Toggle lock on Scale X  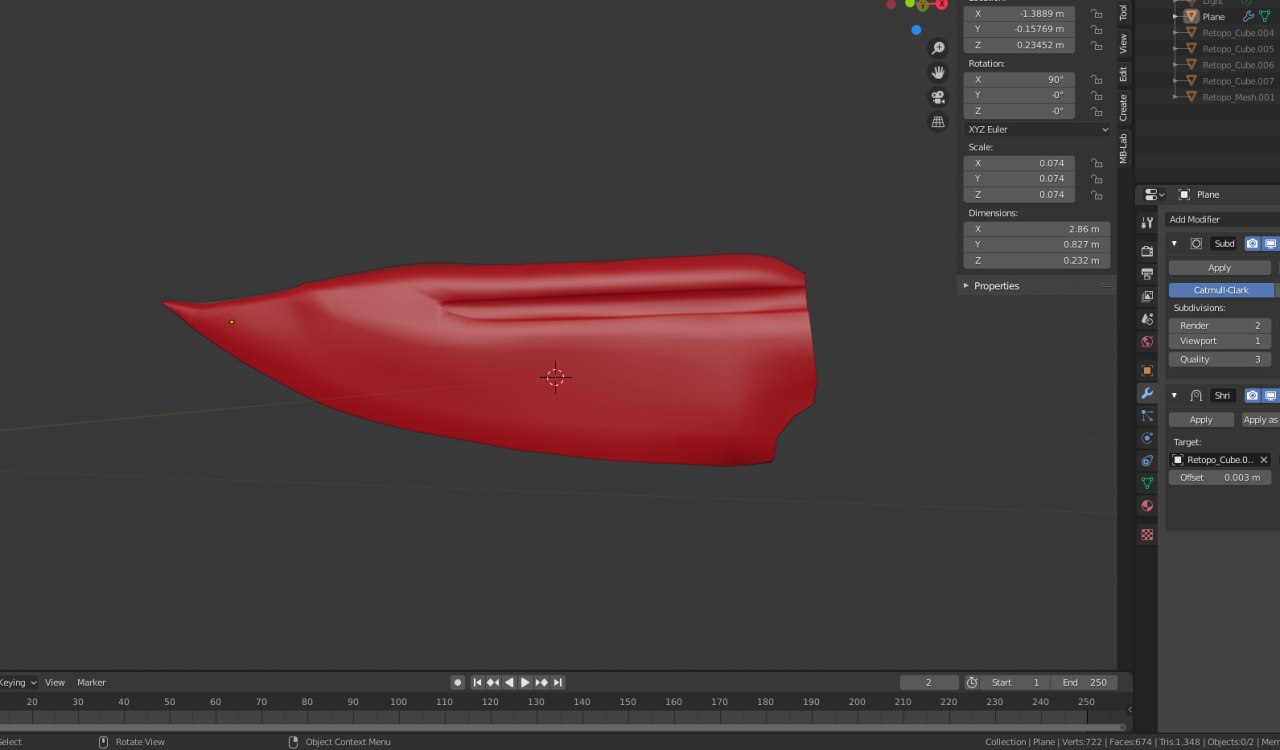click(1097, 163)
